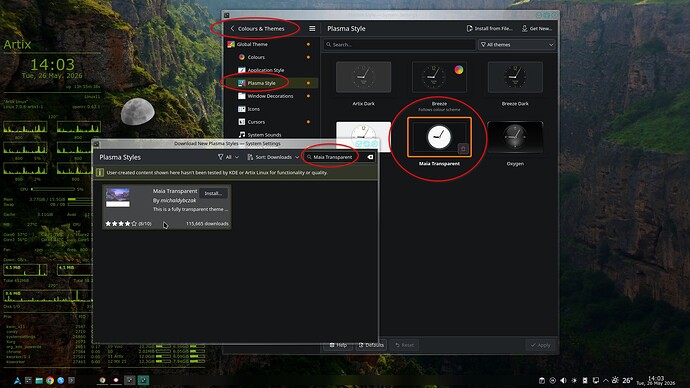690x388 pixels.
Task: Open the globe web browser launcher
Action: pos(61,381)
